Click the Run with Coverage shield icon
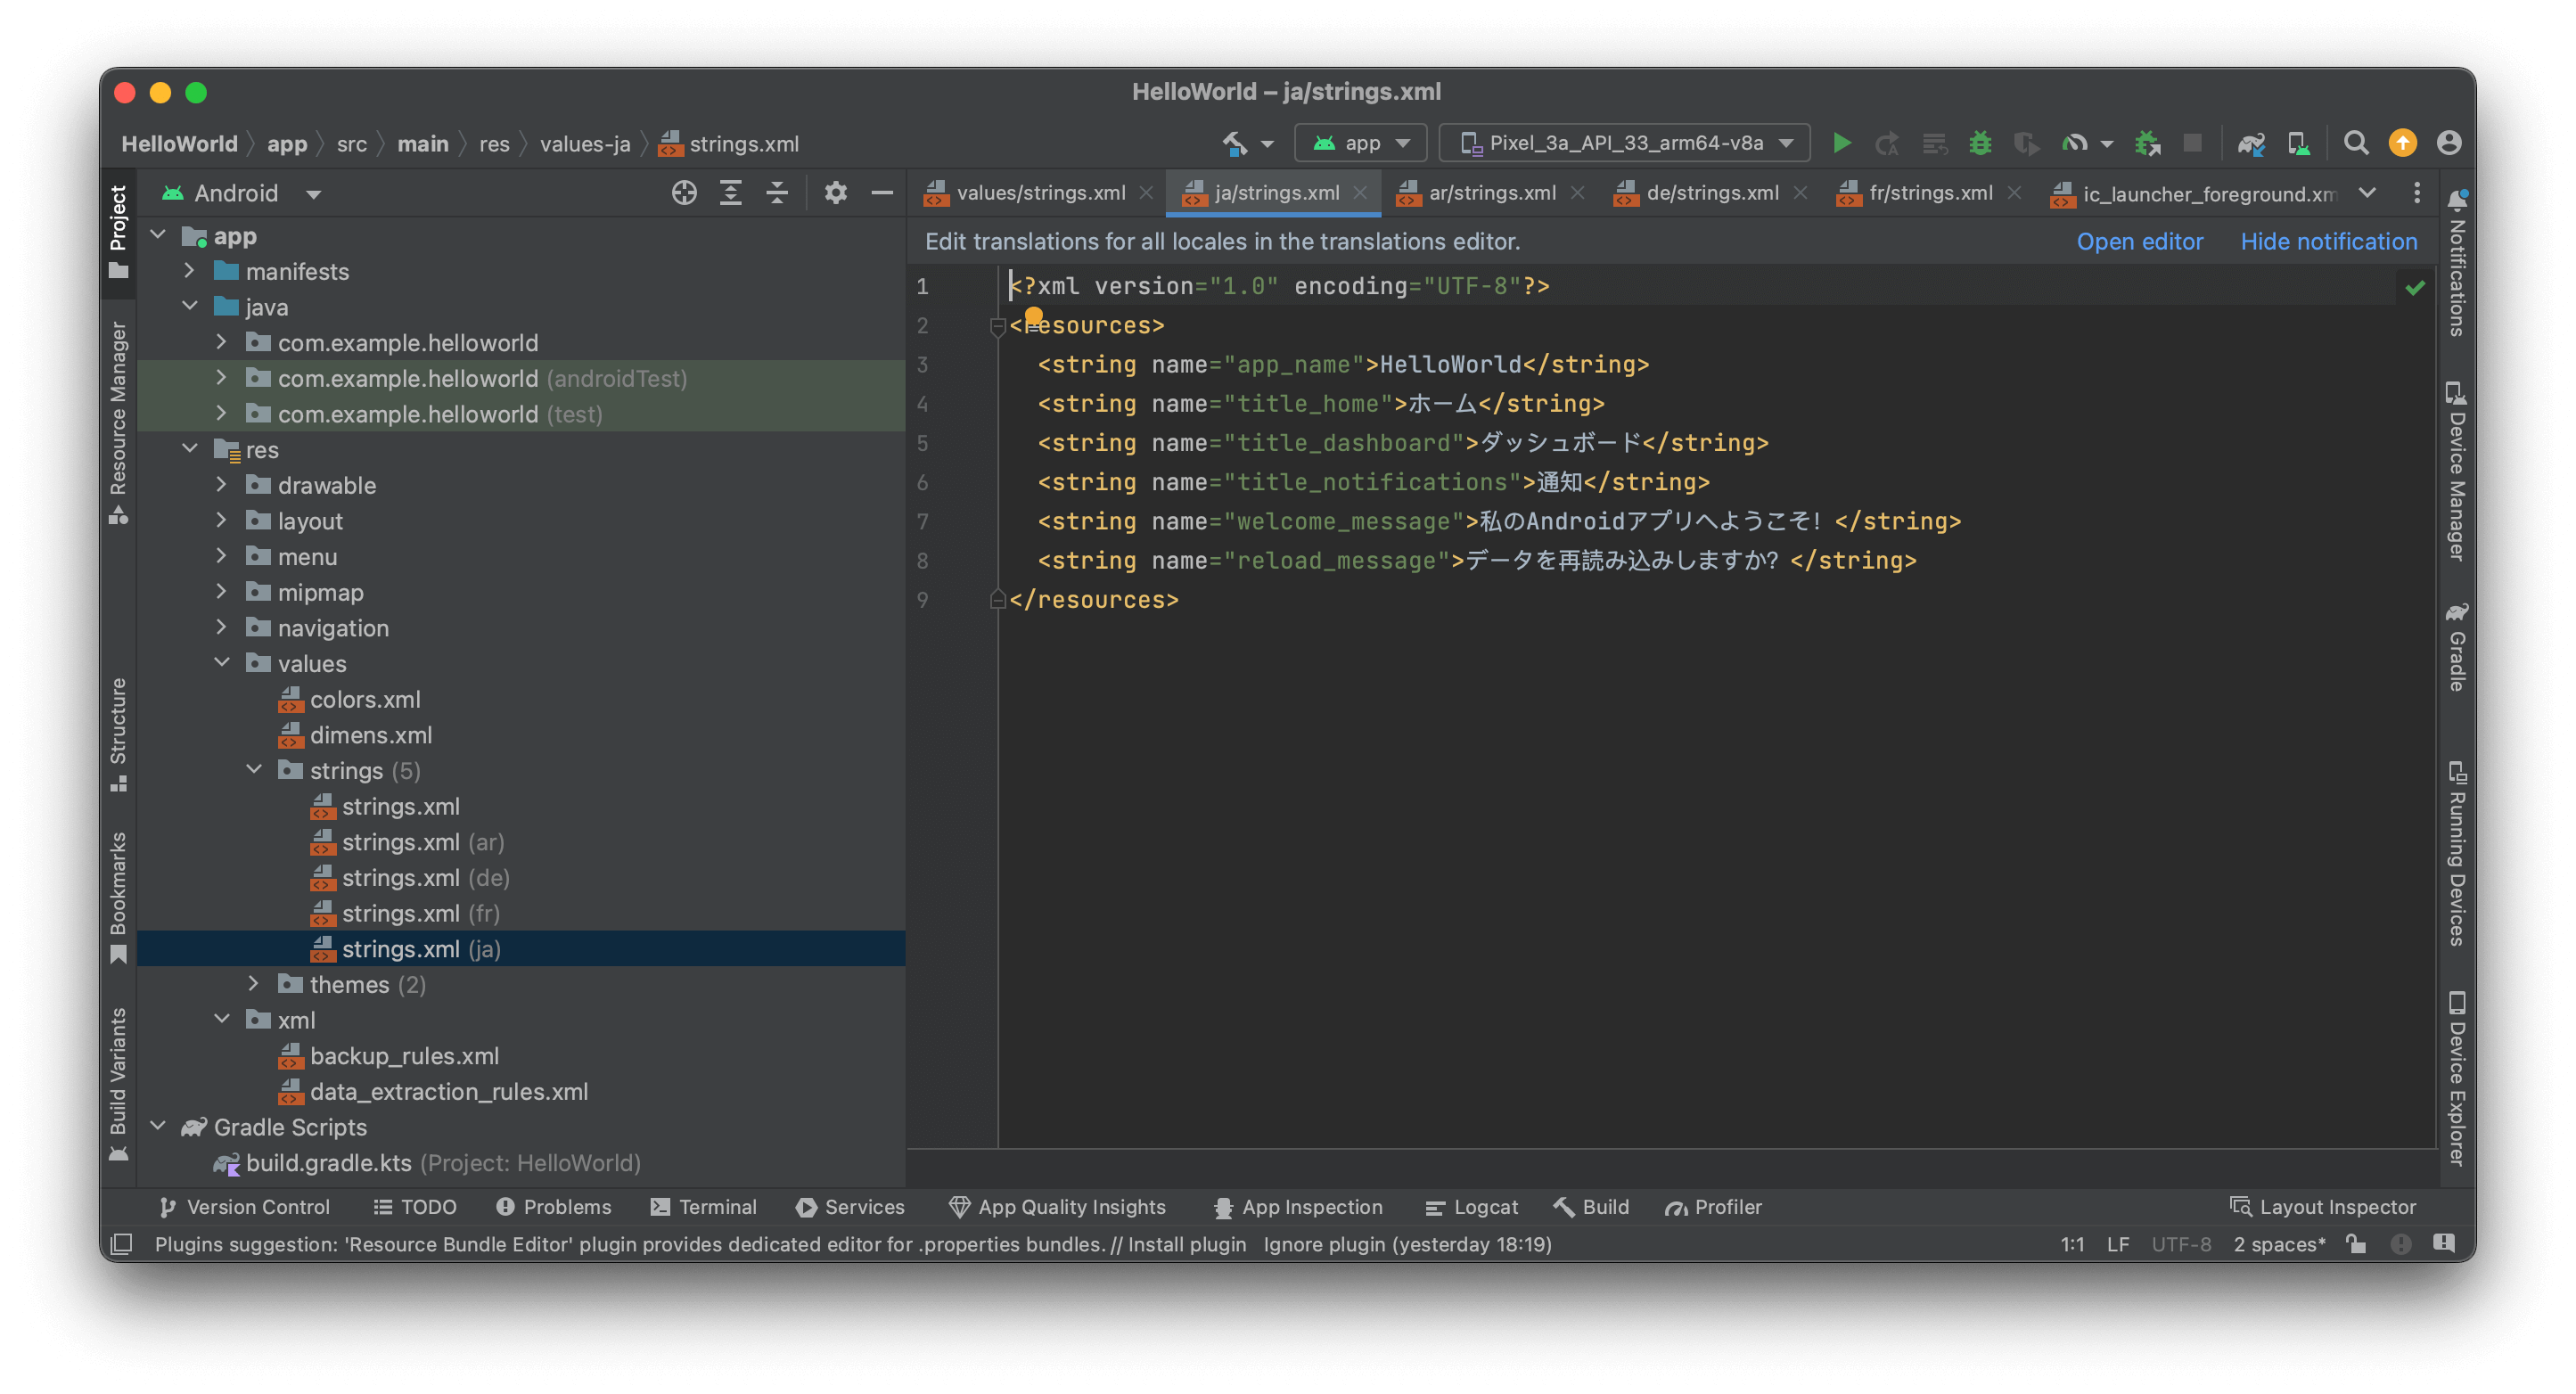The image size is (2576, 1394). [2026, 143]
